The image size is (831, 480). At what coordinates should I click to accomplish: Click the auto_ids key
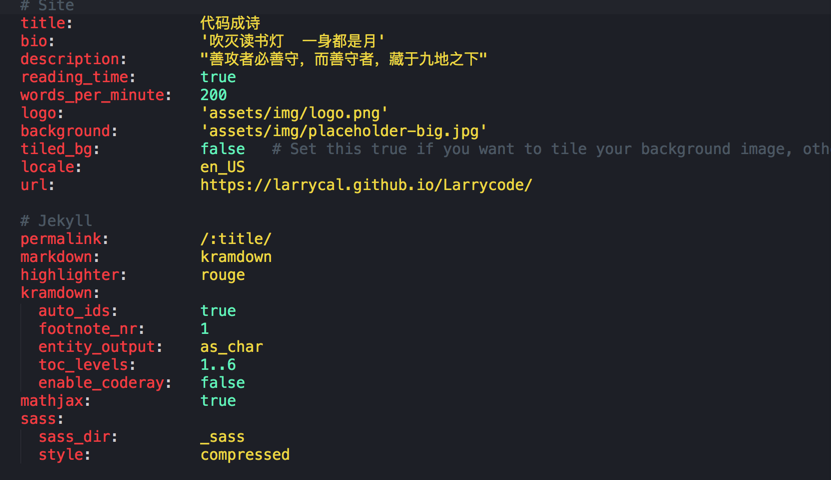coord(74,311)
